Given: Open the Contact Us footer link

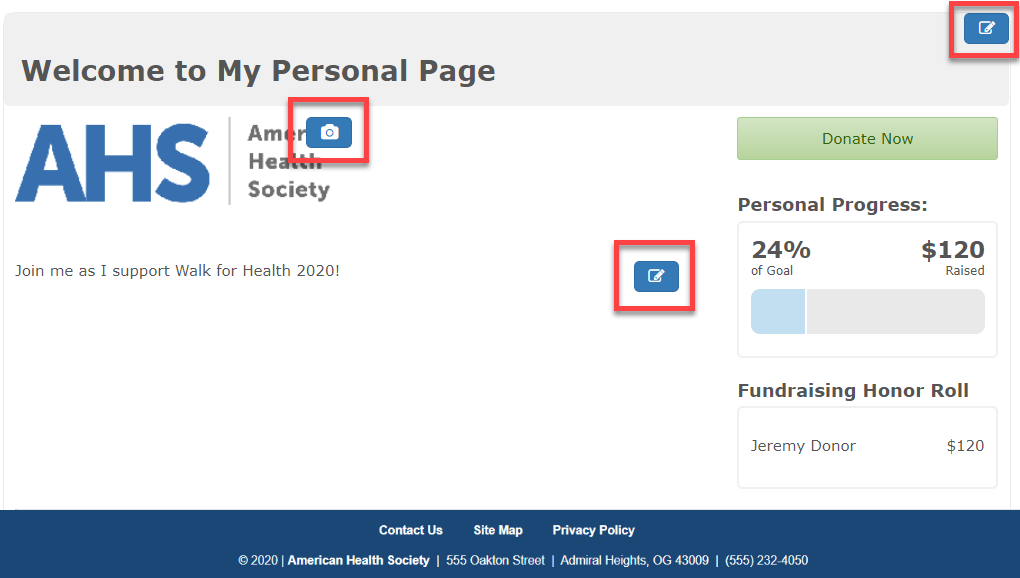Looking at the screenshot, I should click(410, 530).
